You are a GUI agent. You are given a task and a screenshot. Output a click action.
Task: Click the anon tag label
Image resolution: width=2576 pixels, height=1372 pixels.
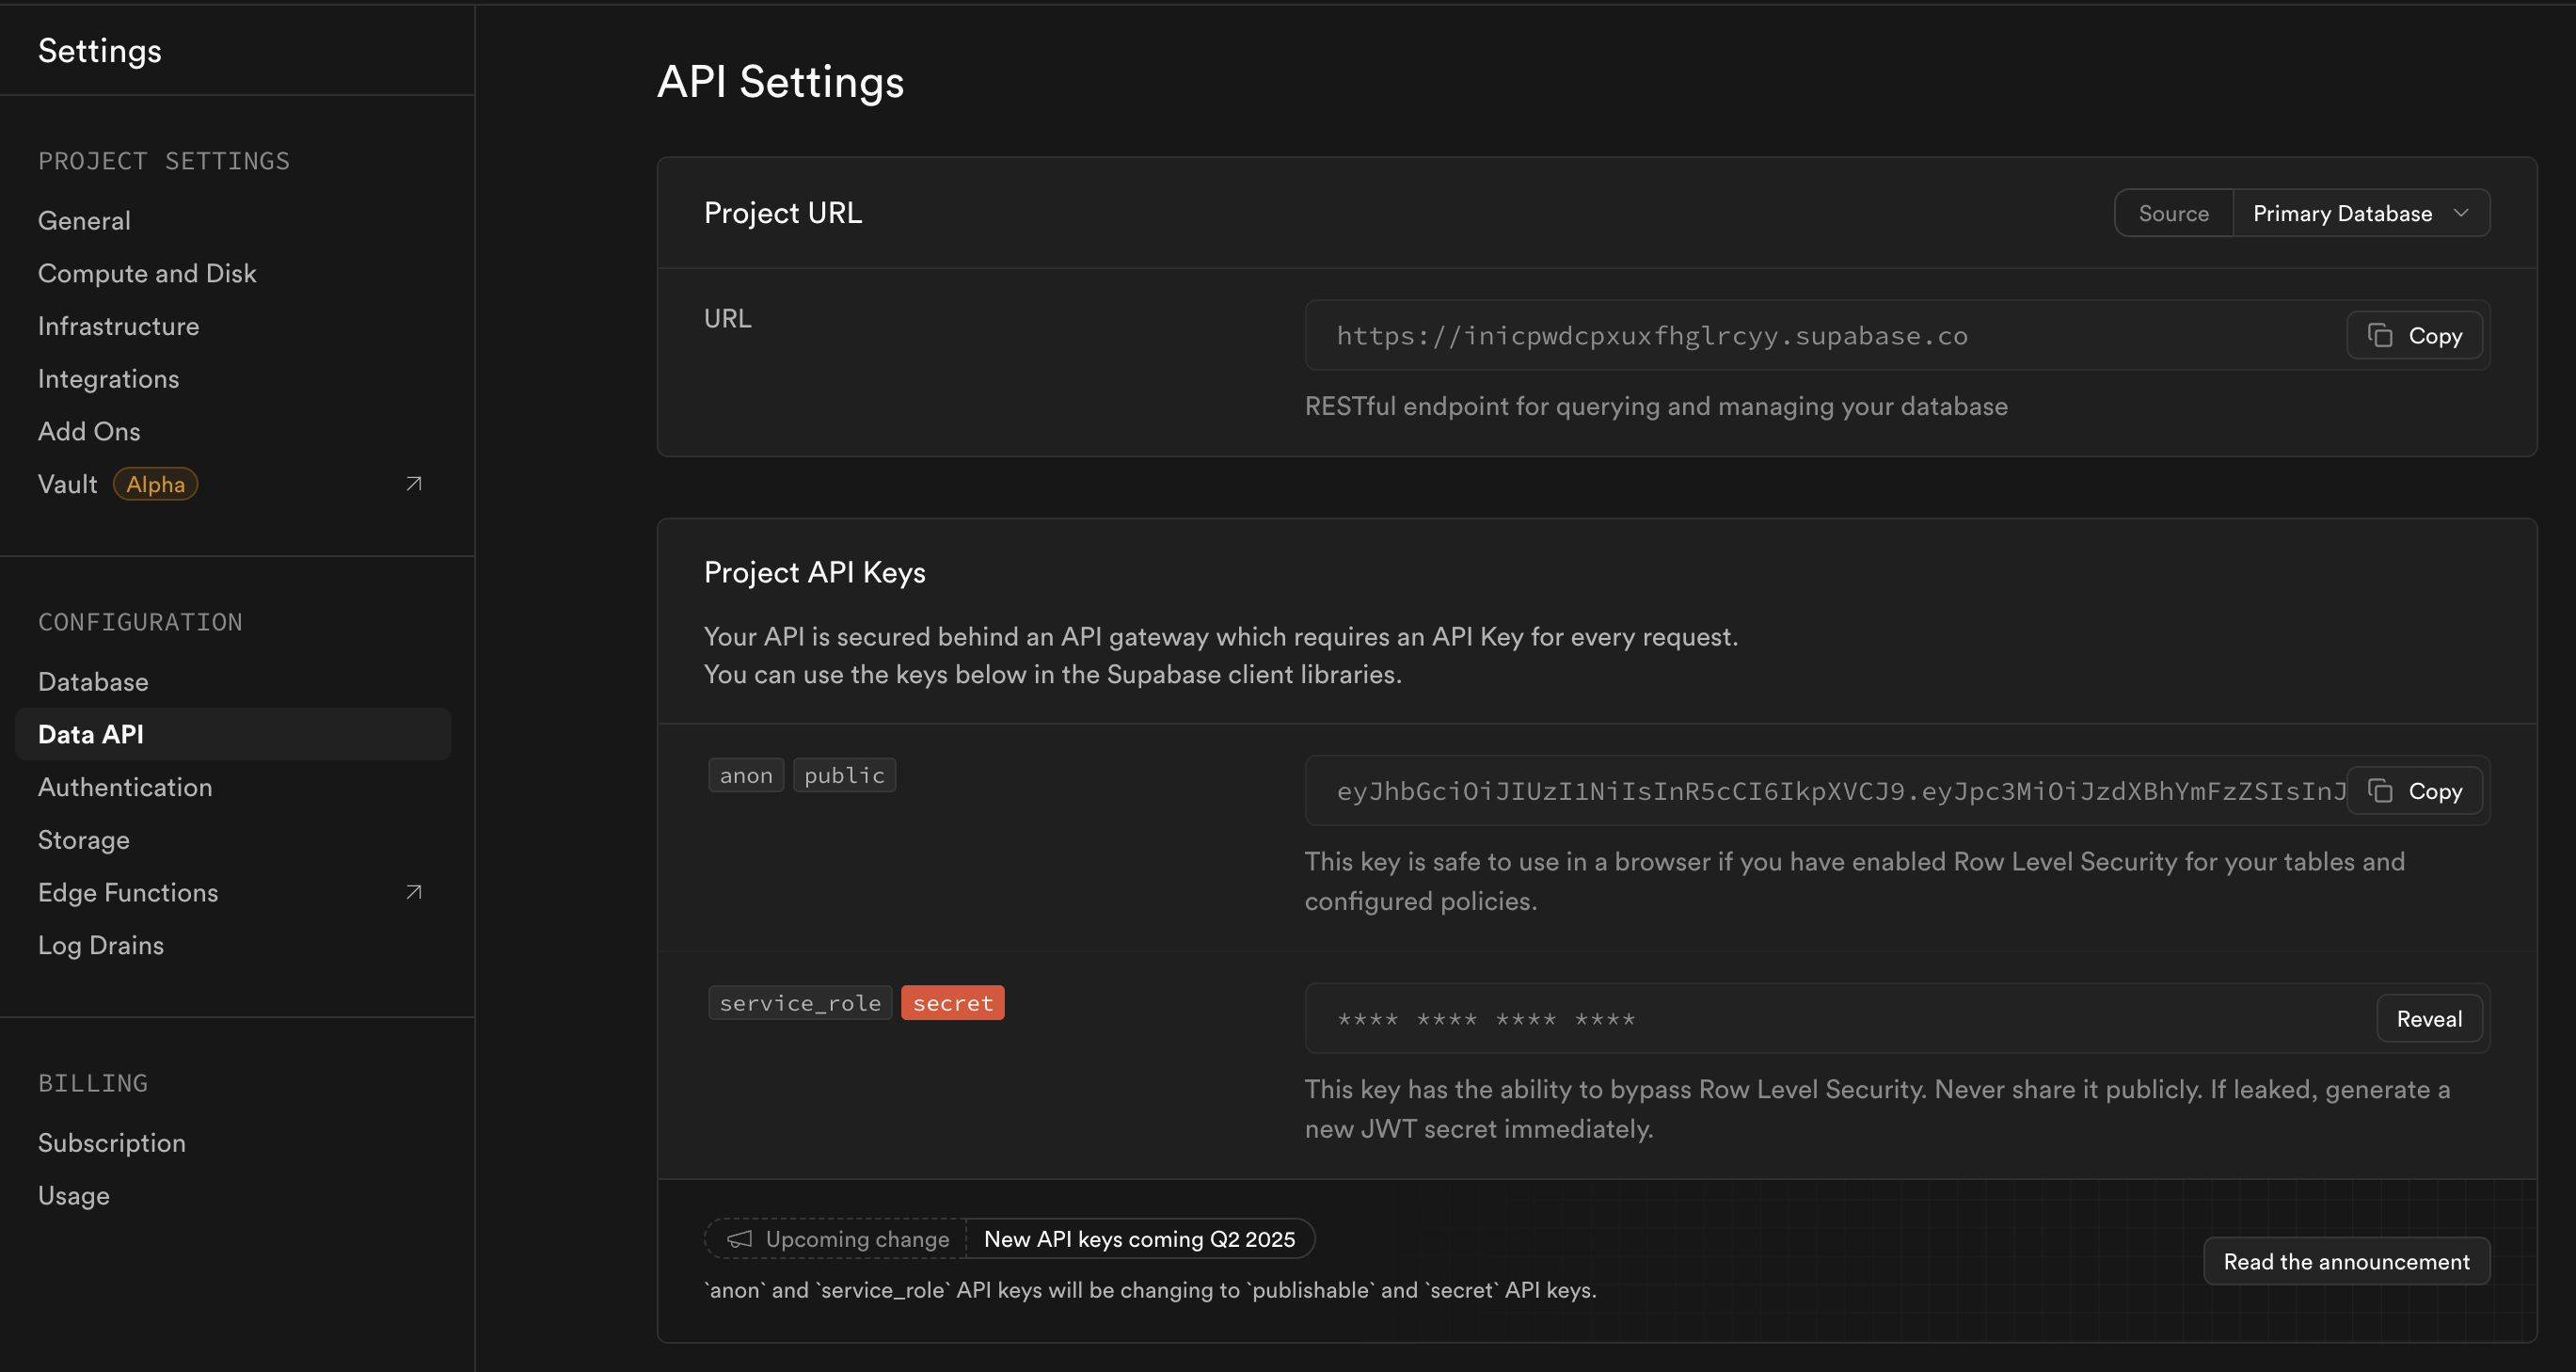pyautogui.click(x=746, y=775)
